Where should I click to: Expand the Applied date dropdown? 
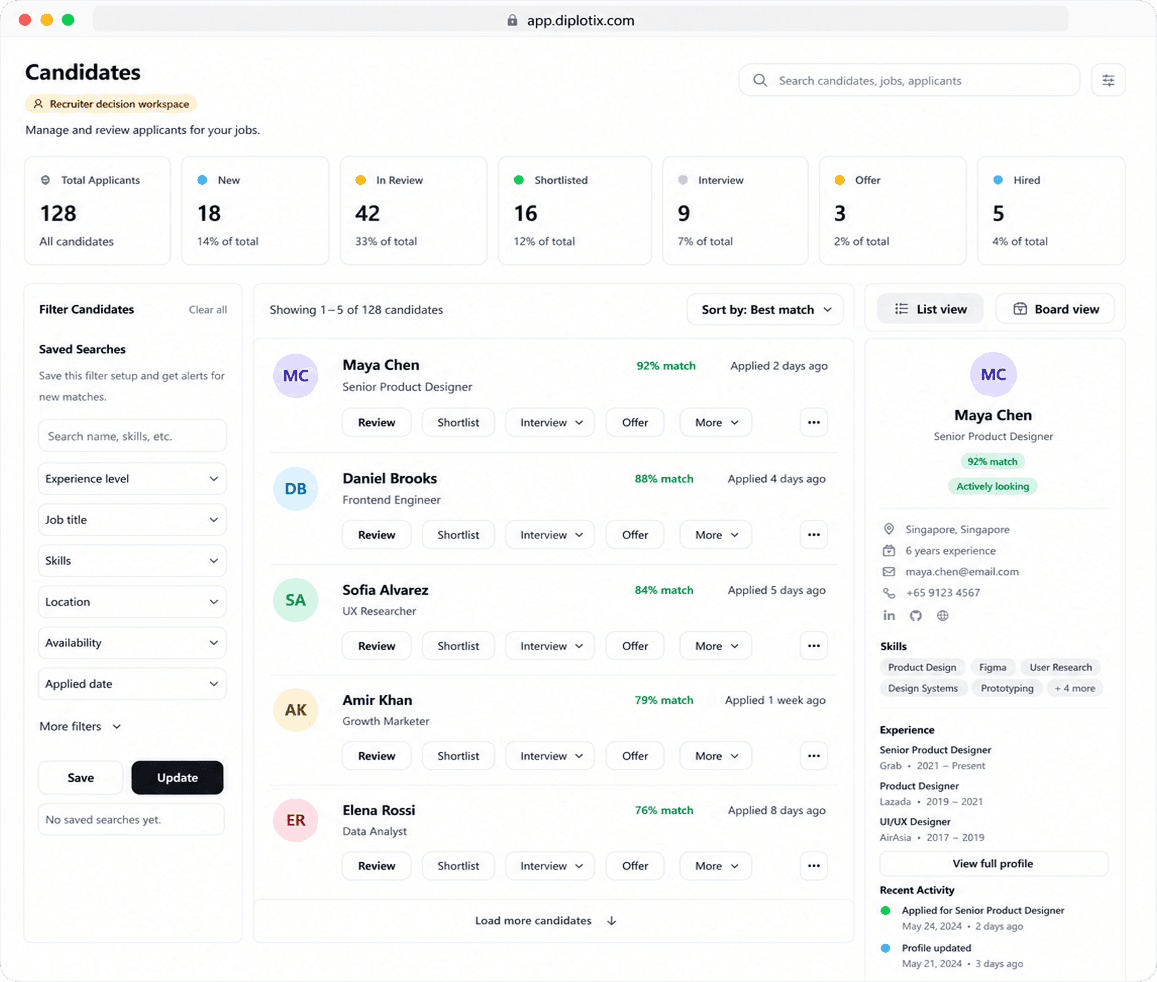[132, 684]
